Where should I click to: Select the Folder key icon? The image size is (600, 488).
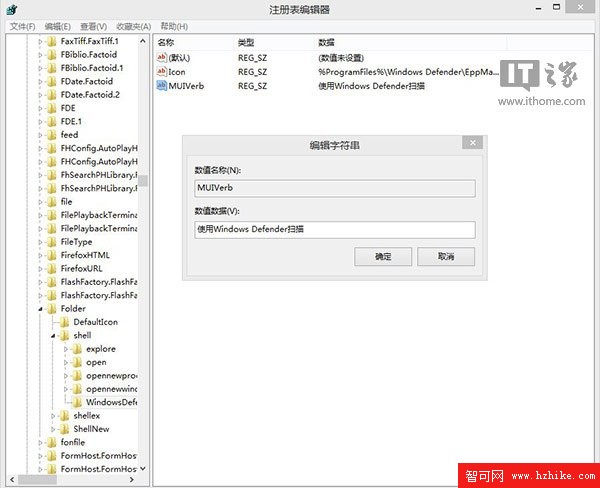click(x=51, y=308)
